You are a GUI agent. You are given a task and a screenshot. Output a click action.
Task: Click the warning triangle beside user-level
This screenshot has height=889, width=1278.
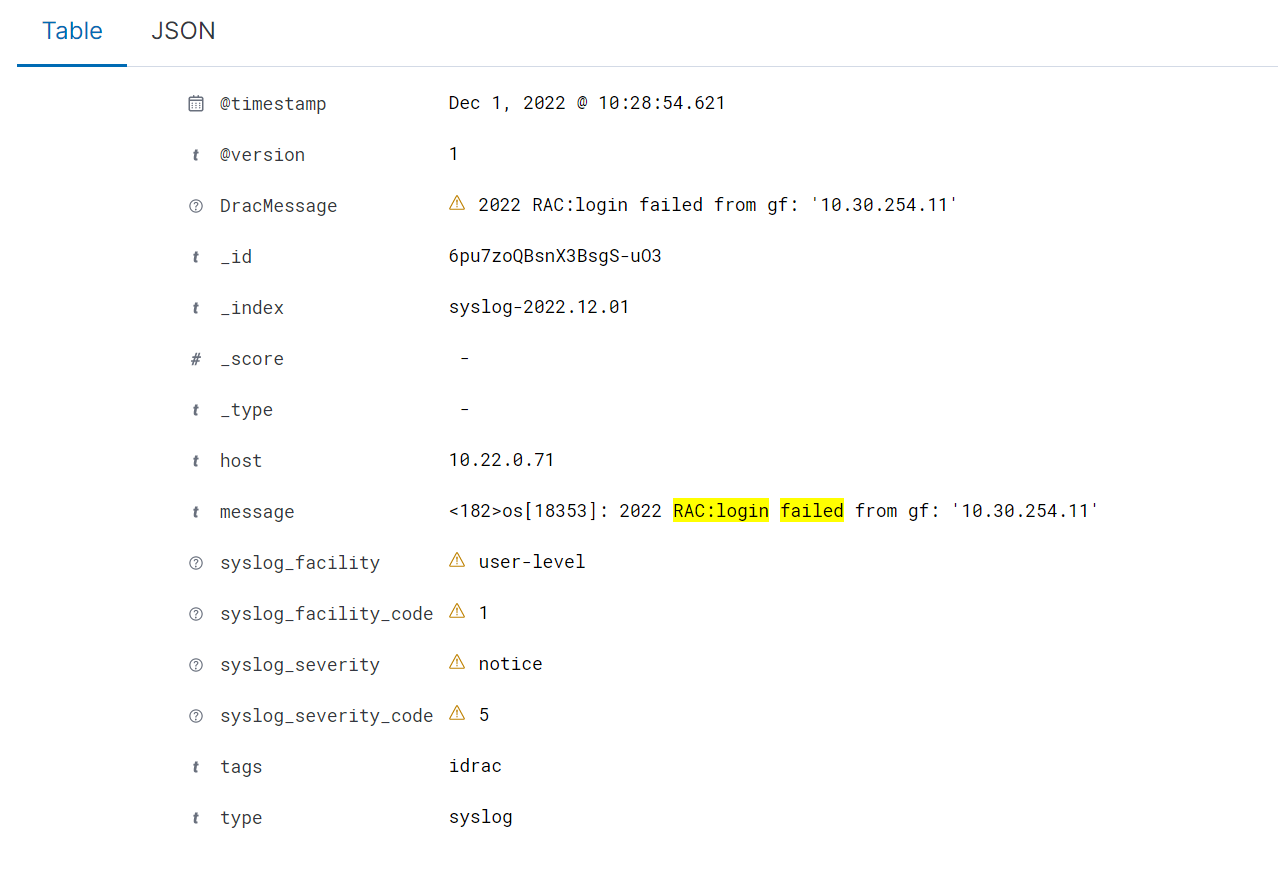pos(457,560)
